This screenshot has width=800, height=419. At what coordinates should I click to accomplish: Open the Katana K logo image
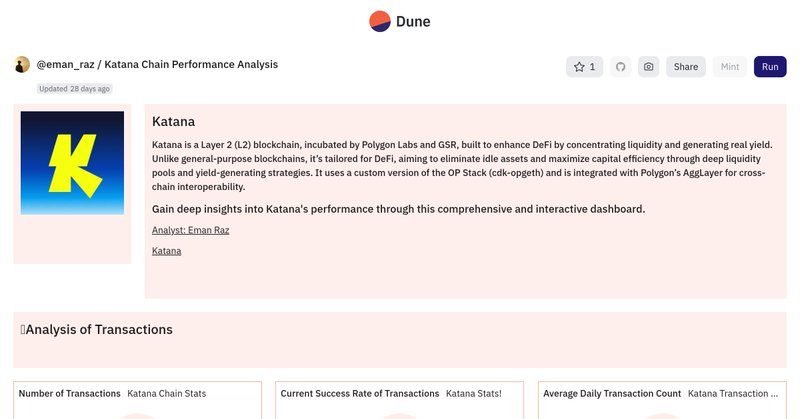coord(72,163)
